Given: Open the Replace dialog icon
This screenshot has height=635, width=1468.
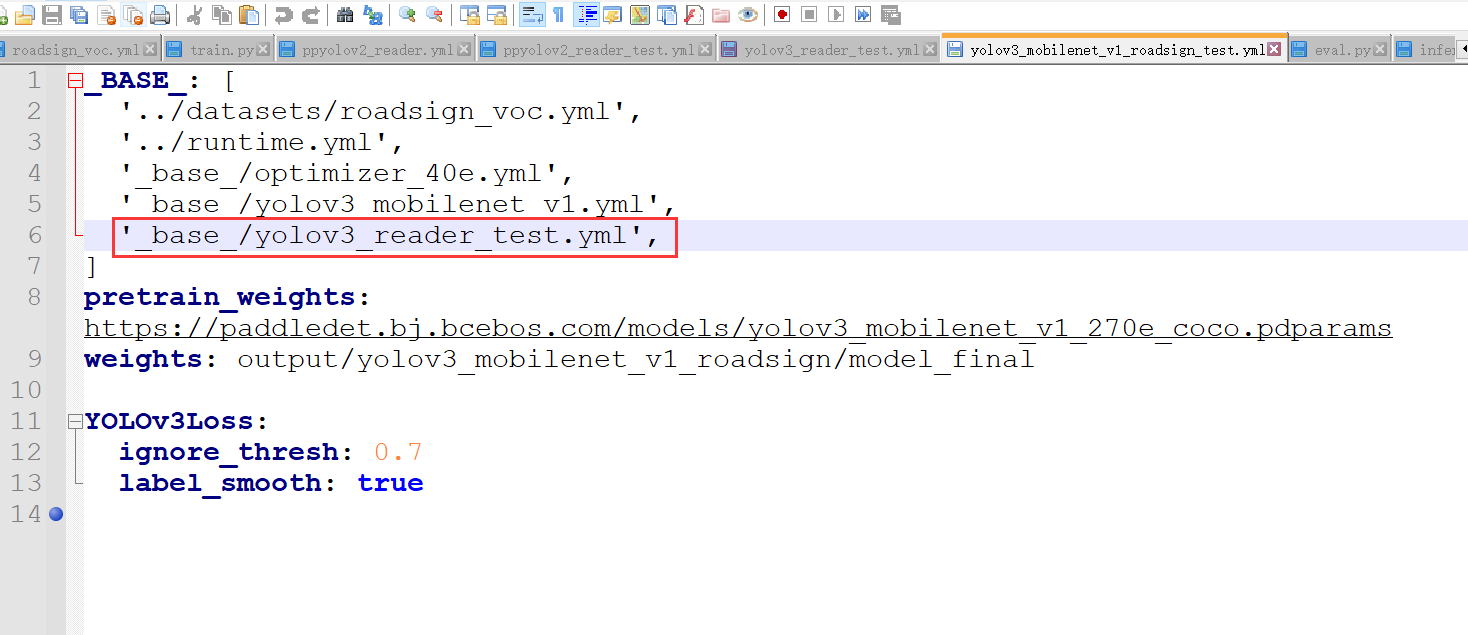Looking at the screenshot, I should tap(372, 15).
